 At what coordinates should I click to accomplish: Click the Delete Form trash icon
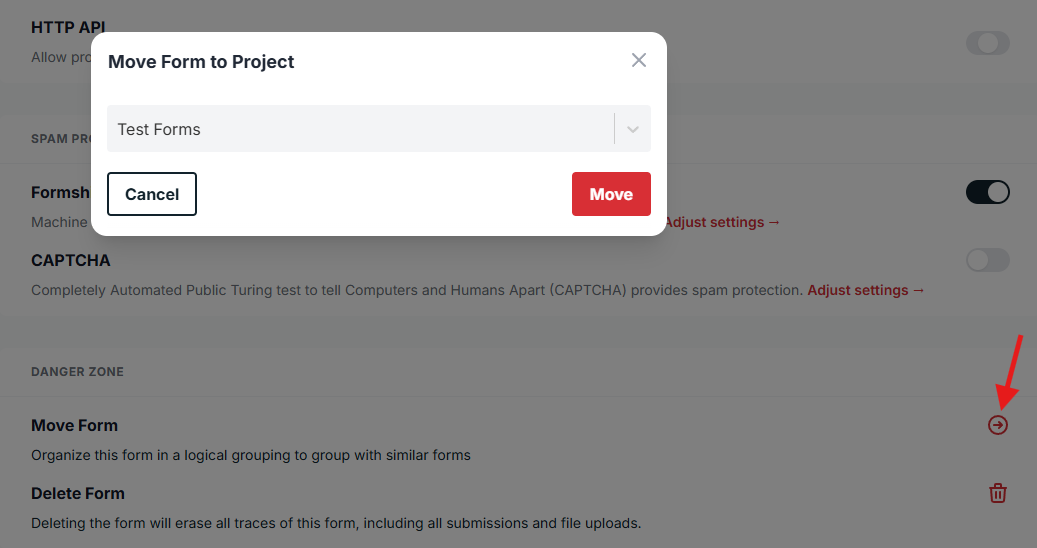998,493
